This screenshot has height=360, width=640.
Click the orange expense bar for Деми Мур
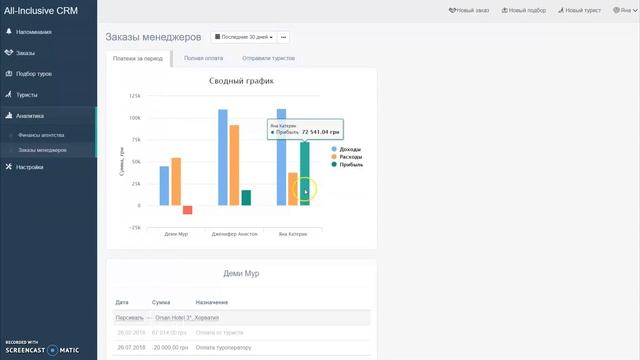click(176, 181)
